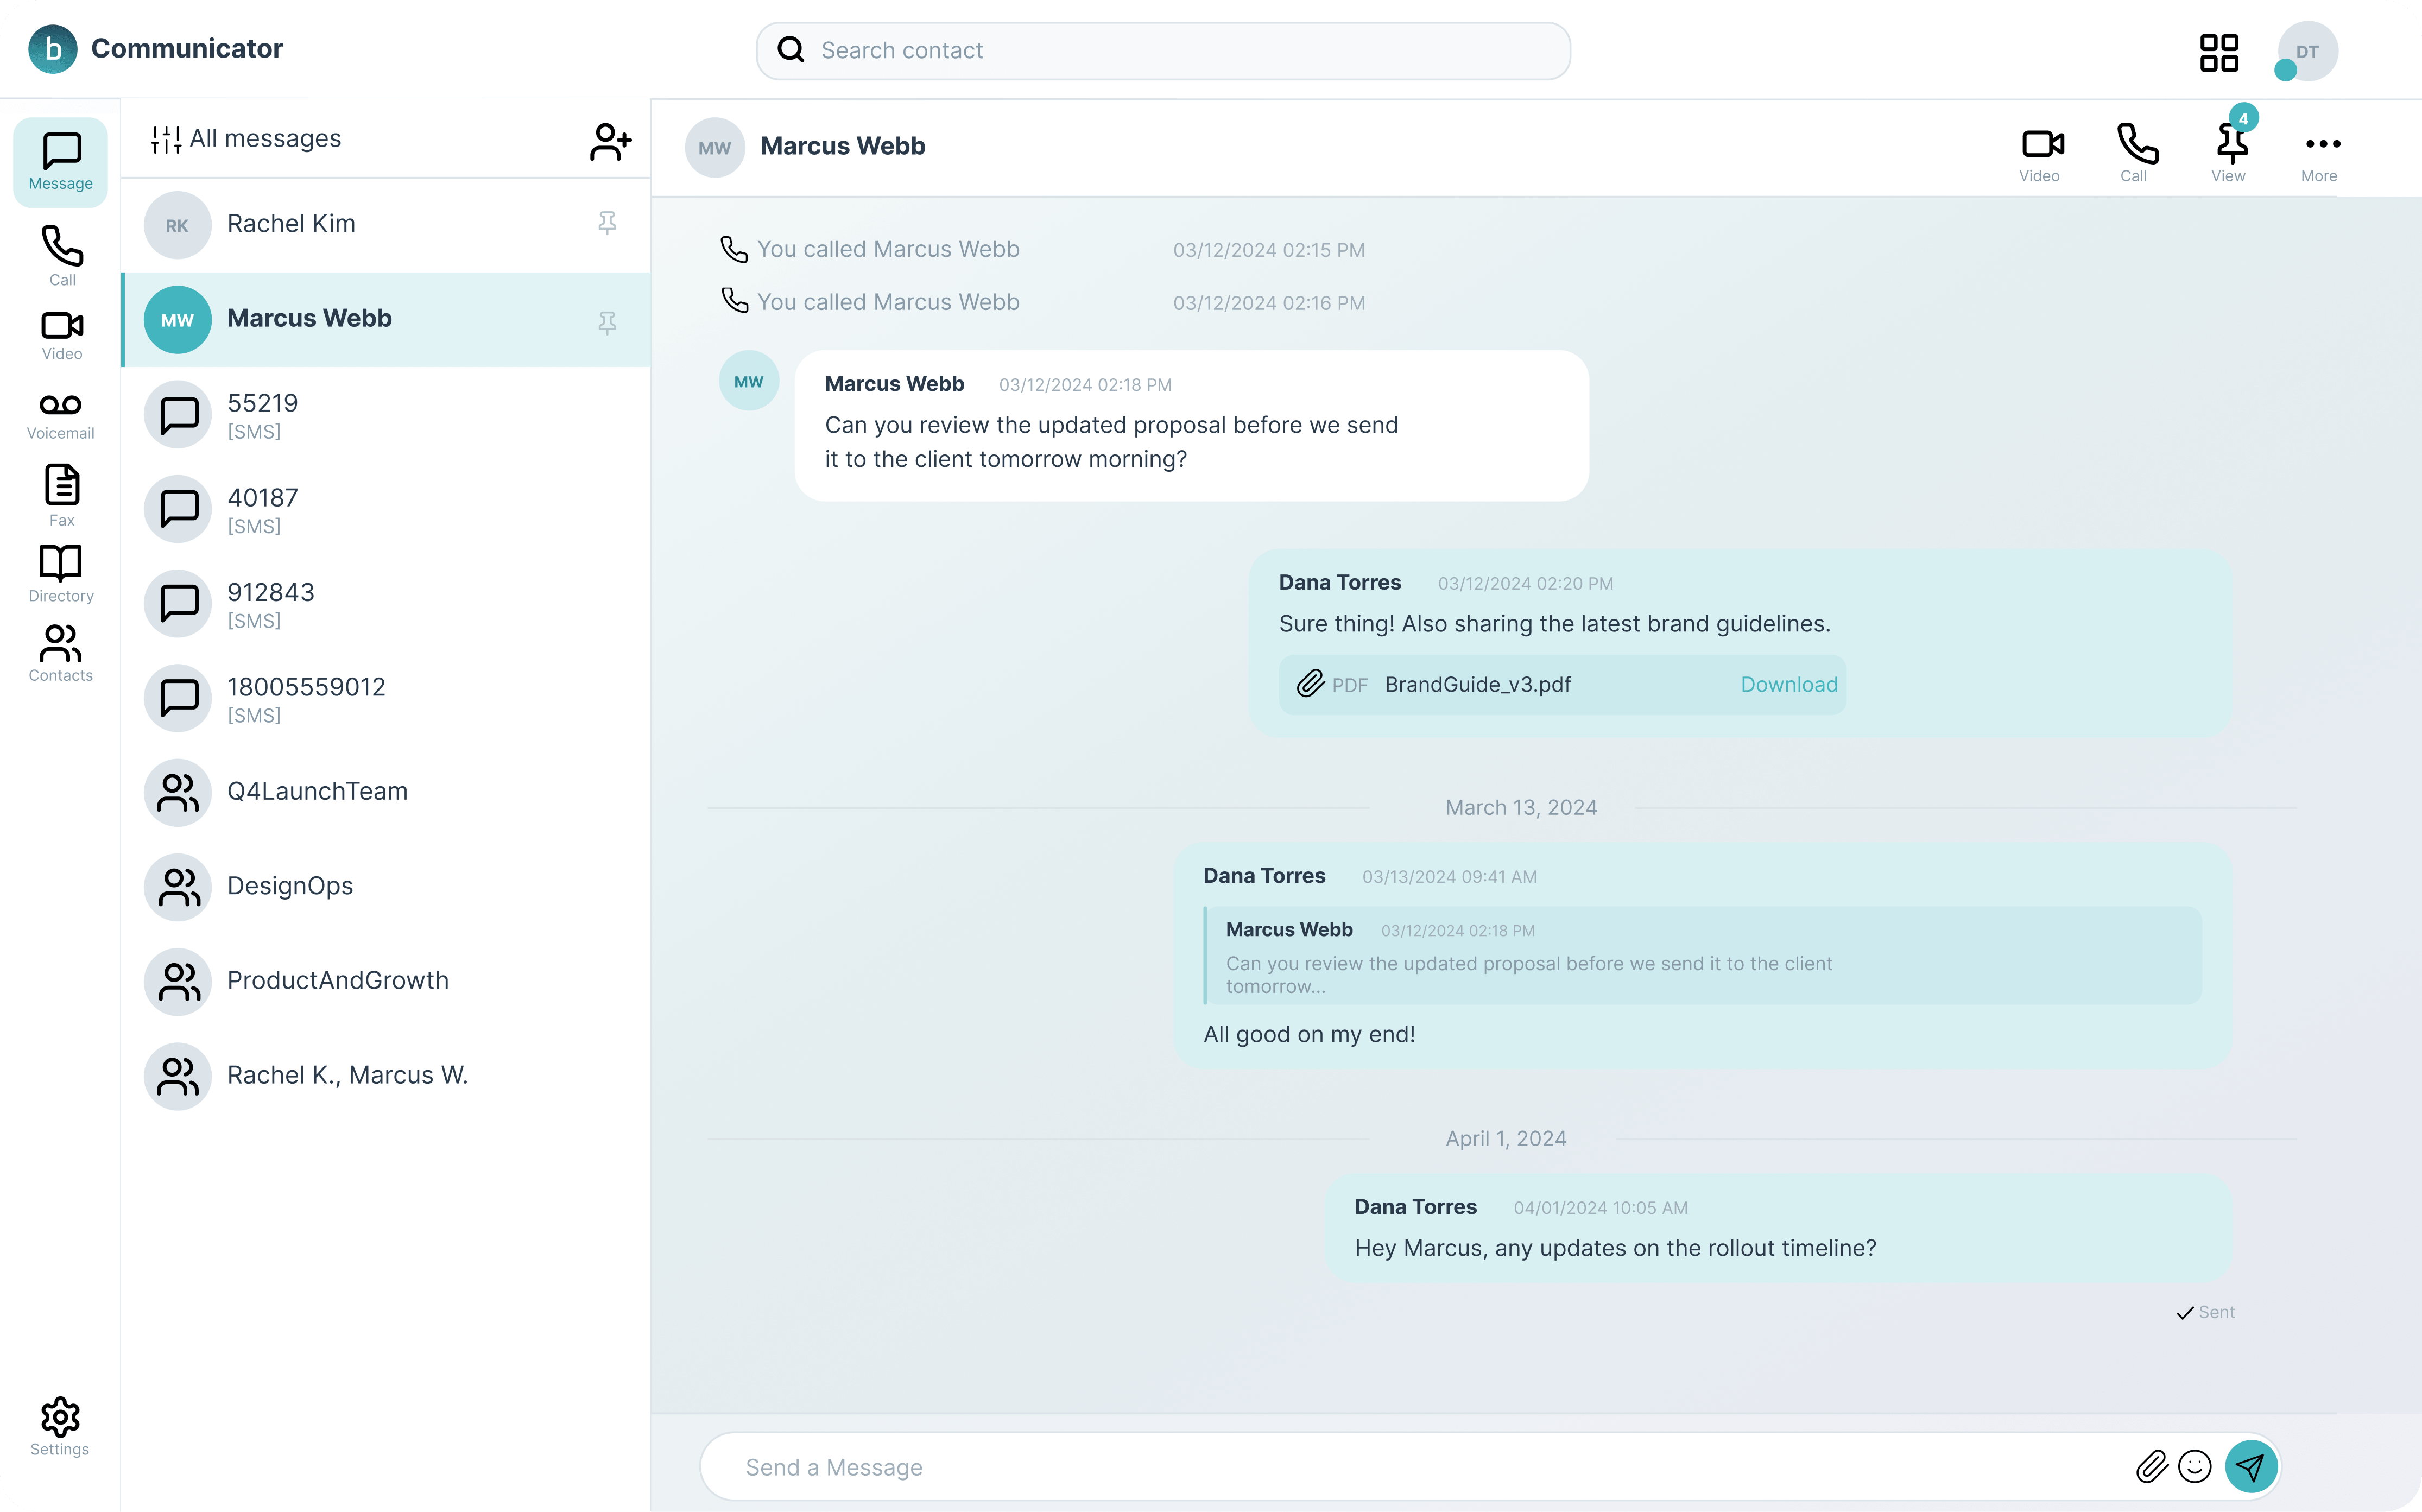Screen dimensions: 2422x1512
Task: Click the April 1, 2024 date separator
Action: coord(1506,1139)
